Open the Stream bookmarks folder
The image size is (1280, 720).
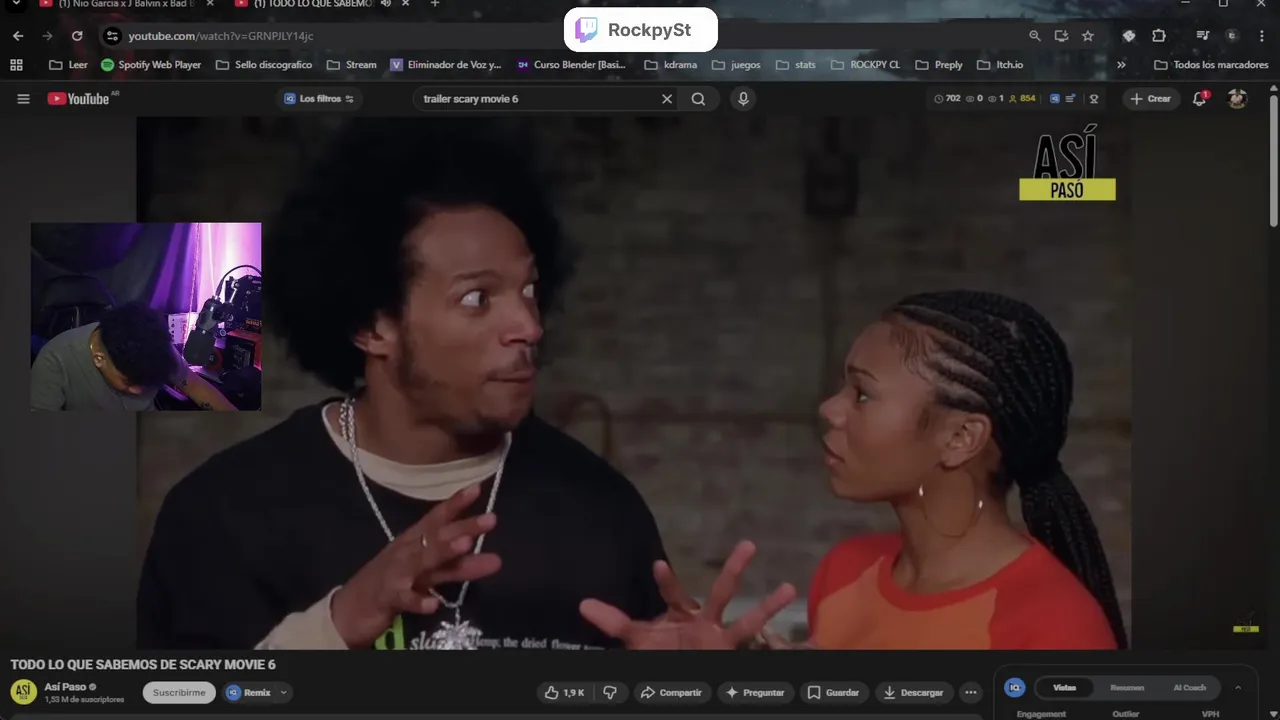click(x=352, y=65)
